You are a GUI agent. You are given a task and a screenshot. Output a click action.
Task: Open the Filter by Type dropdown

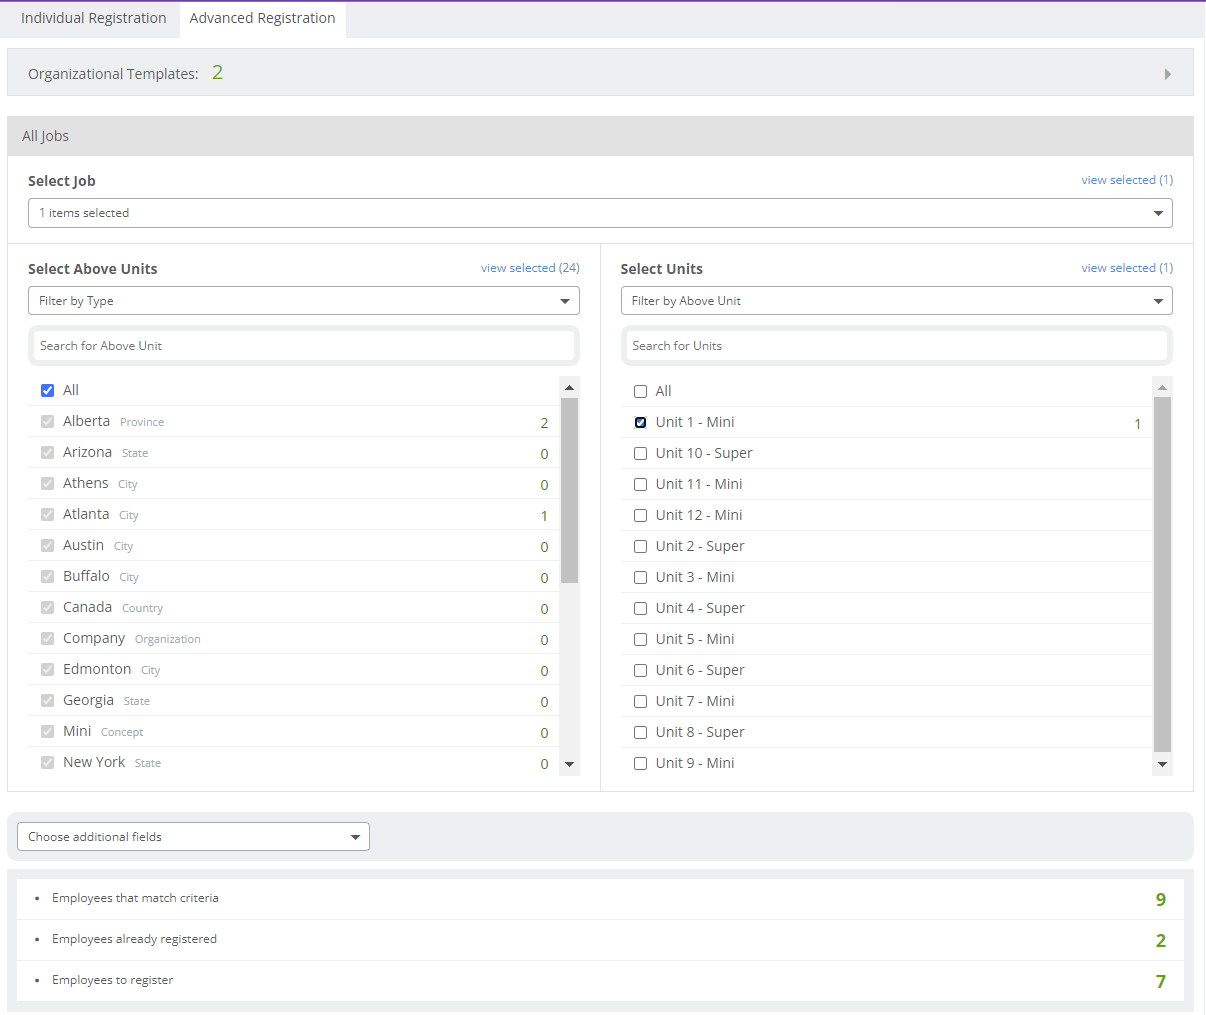(x=303, y=301)
